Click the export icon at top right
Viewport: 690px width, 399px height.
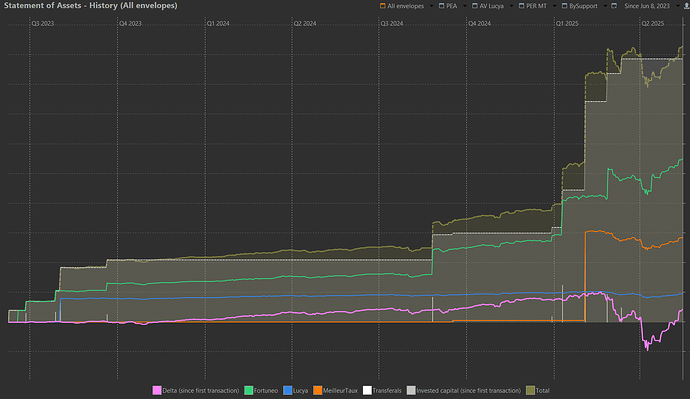coord(686,6)
